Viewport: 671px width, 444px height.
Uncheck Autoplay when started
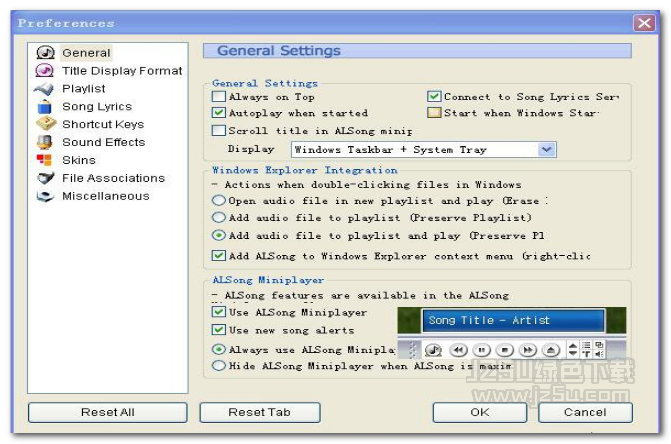coord(219,113)
